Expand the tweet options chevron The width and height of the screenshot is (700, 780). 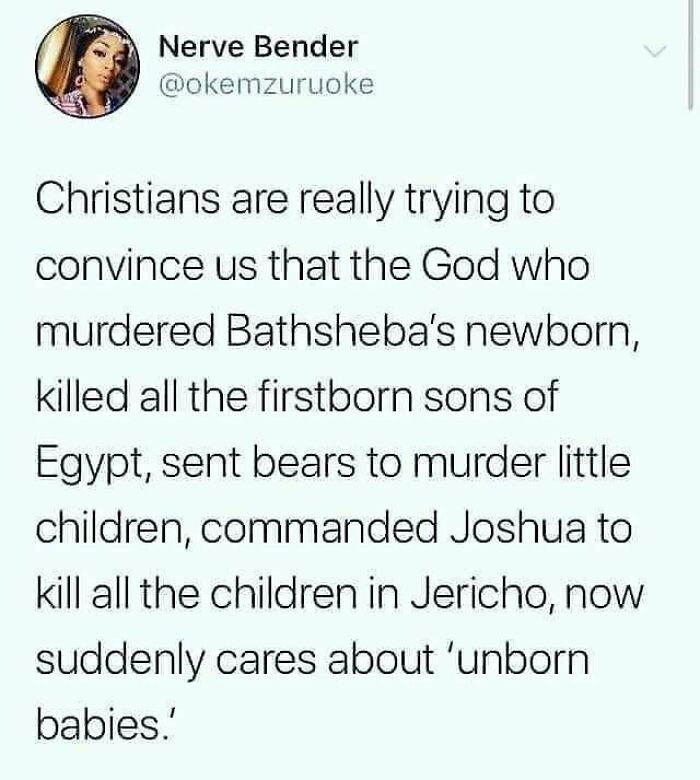coord(654,50)
